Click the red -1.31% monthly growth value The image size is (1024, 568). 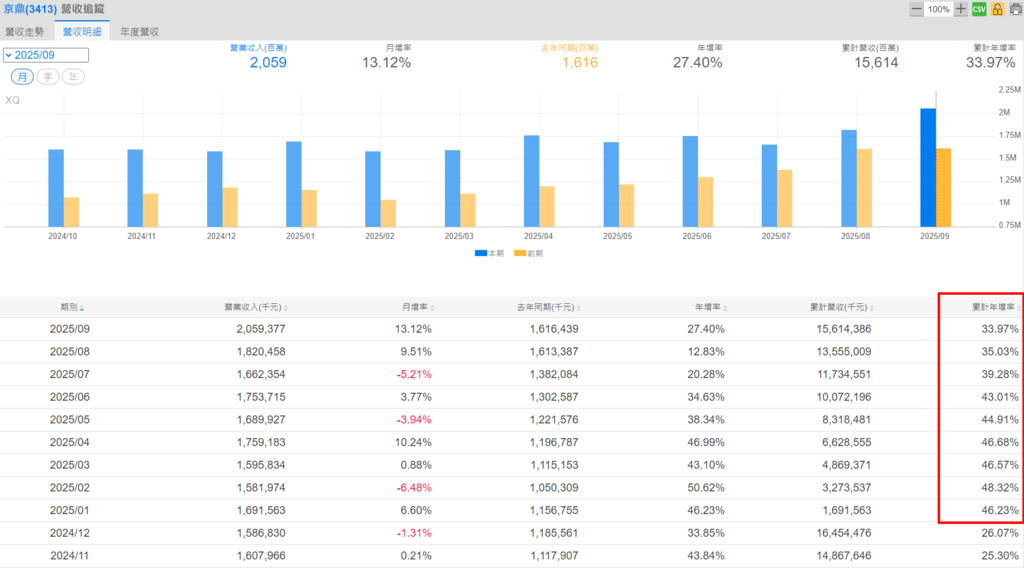pos(414,533)
